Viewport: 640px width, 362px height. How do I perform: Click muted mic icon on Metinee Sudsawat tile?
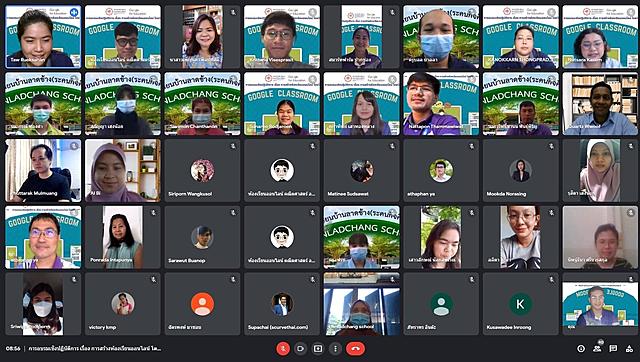point(392,146)
